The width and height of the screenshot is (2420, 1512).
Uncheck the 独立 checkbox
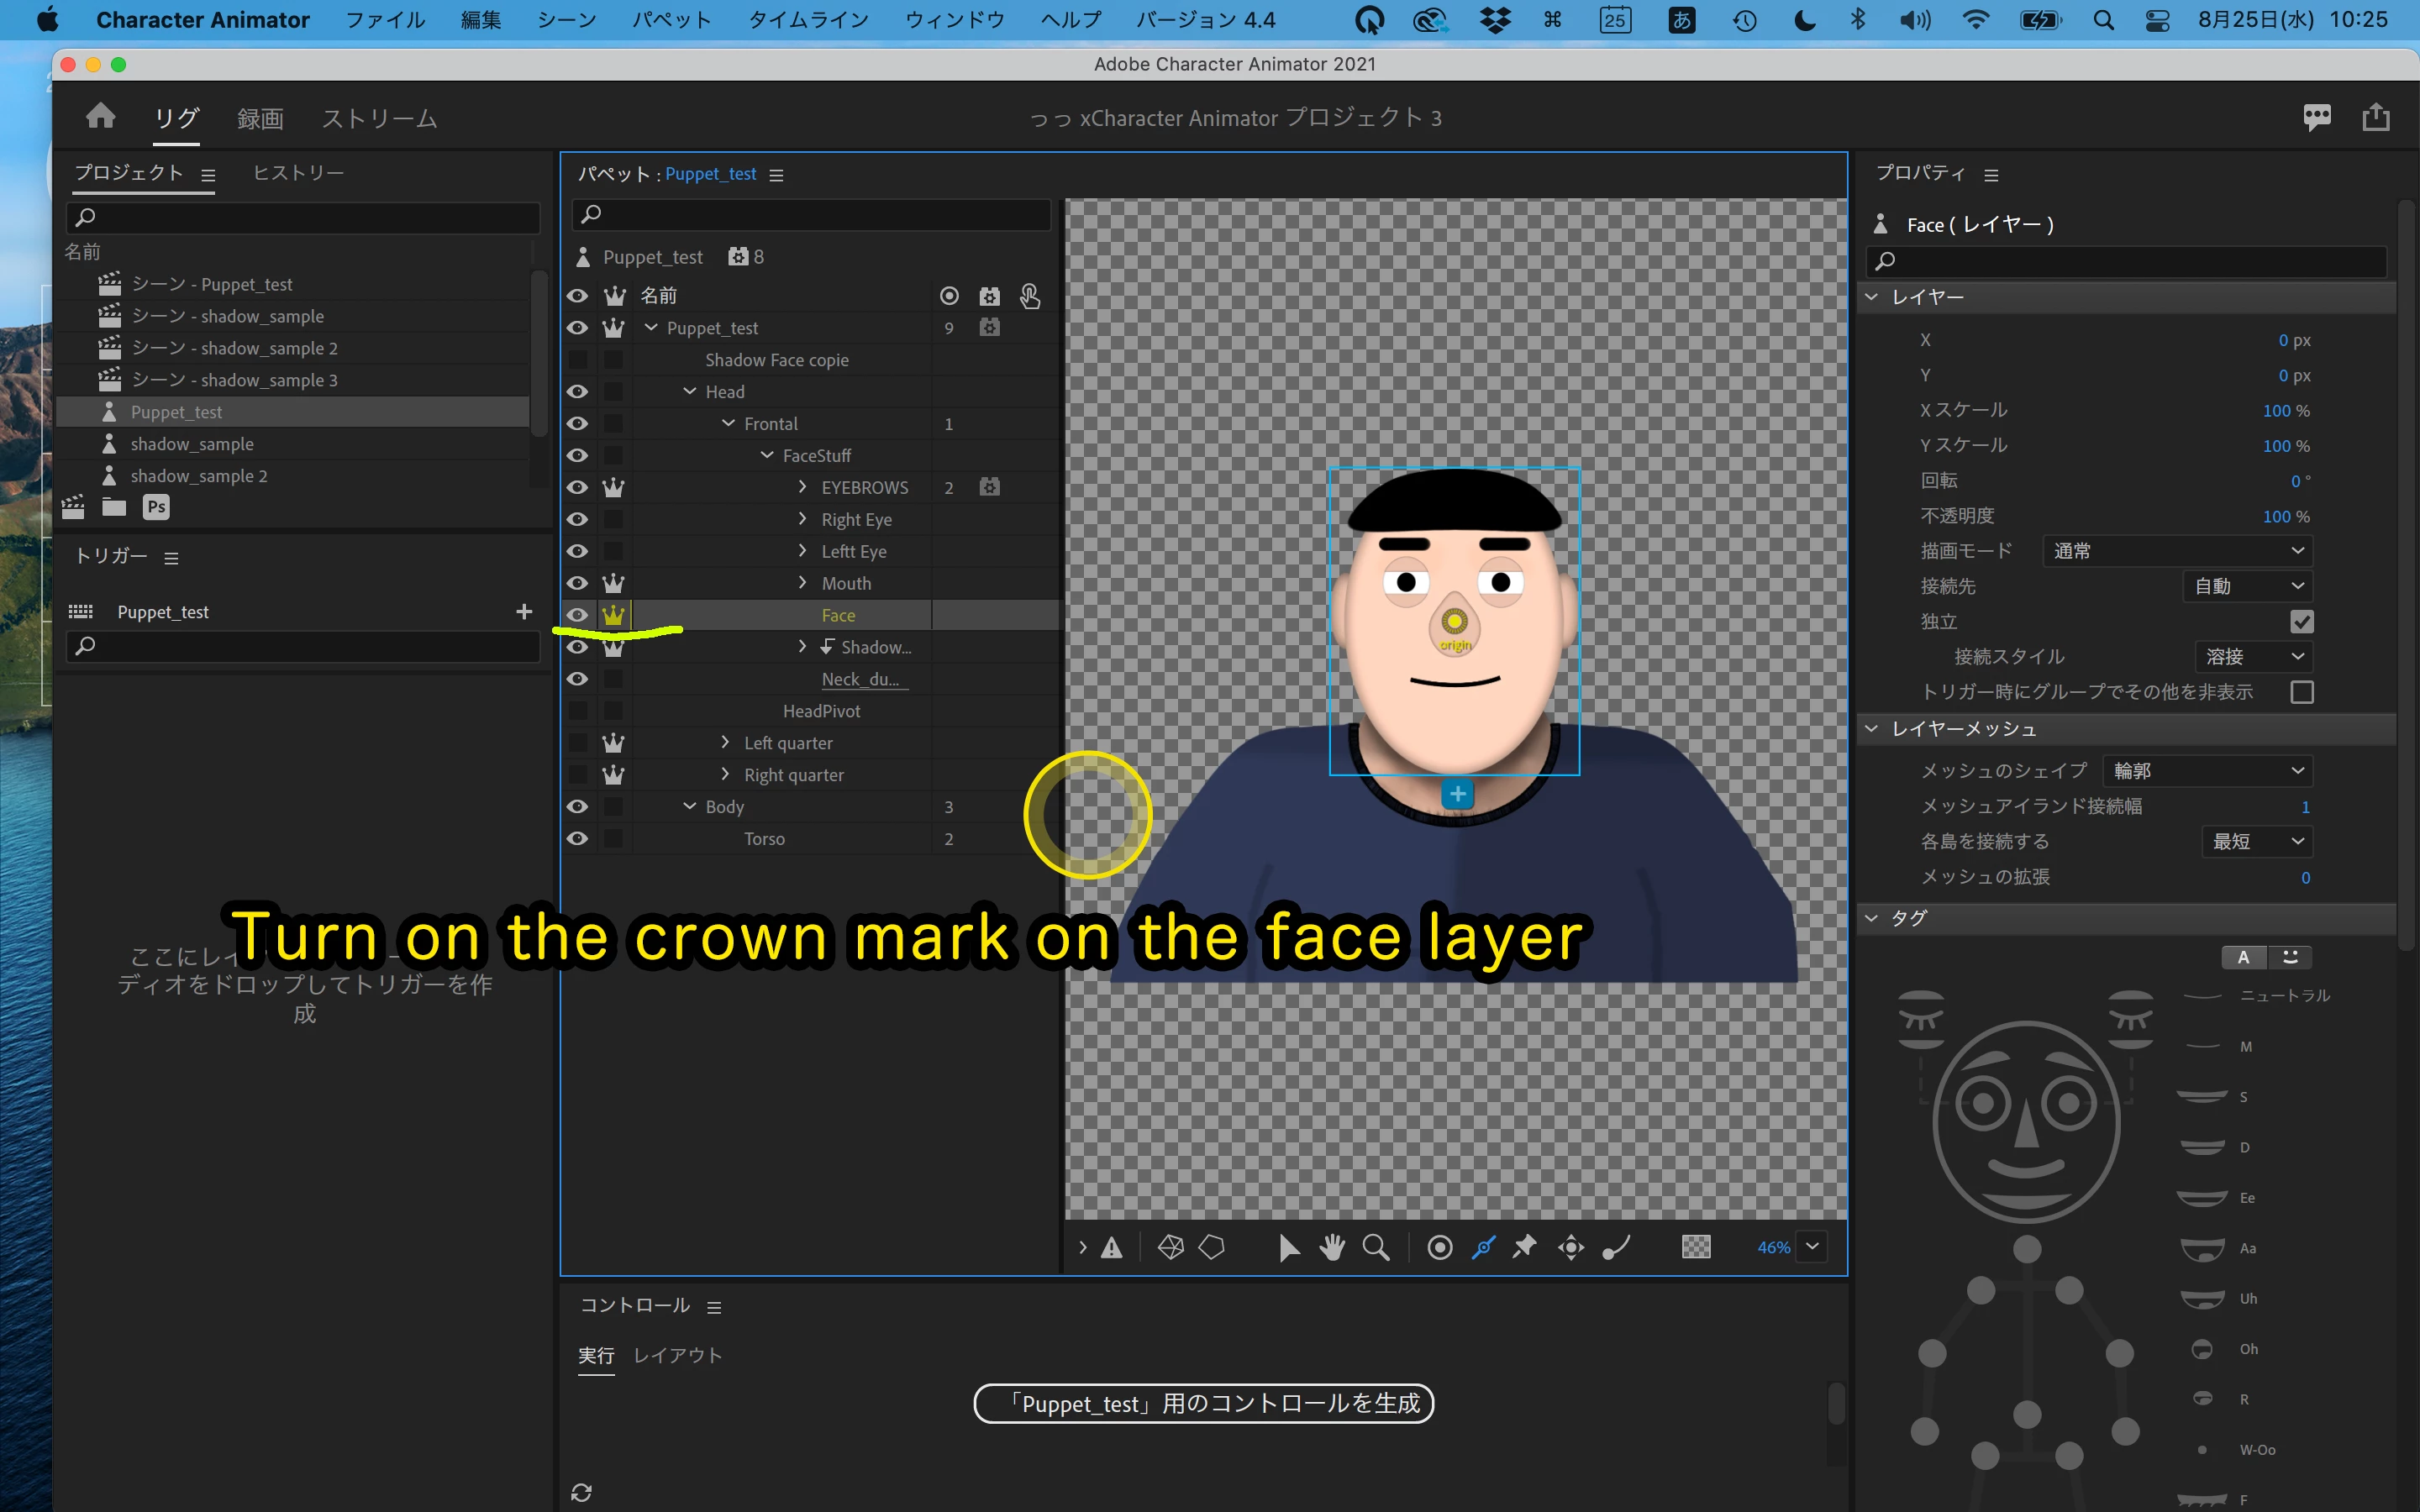pos(2301,622)
